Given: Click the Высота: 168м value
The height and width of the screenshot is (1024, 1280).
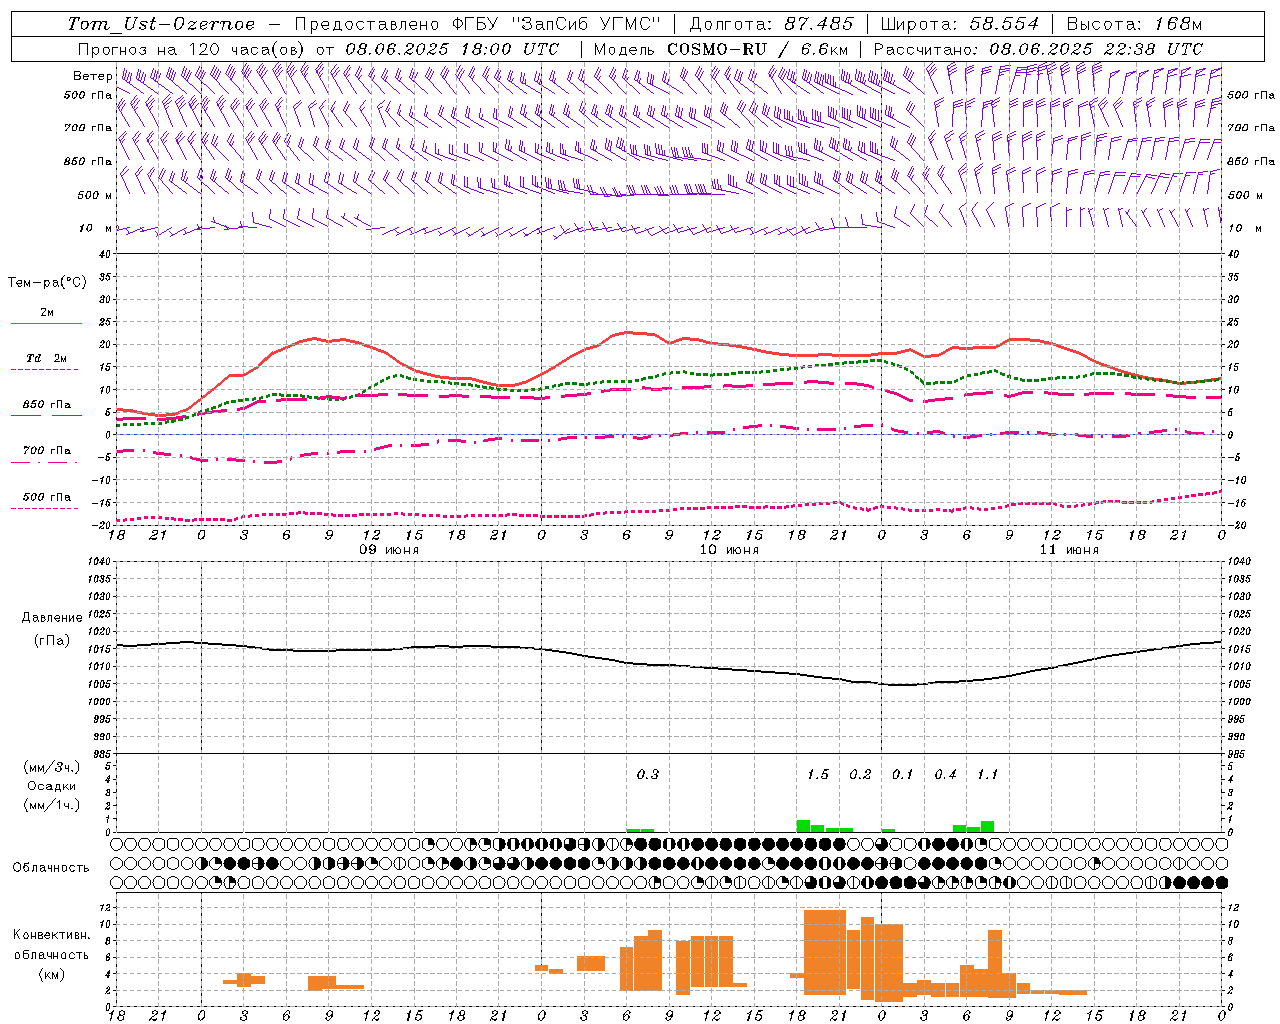Looking at the screenshot, I should [x=1134, y=24].
